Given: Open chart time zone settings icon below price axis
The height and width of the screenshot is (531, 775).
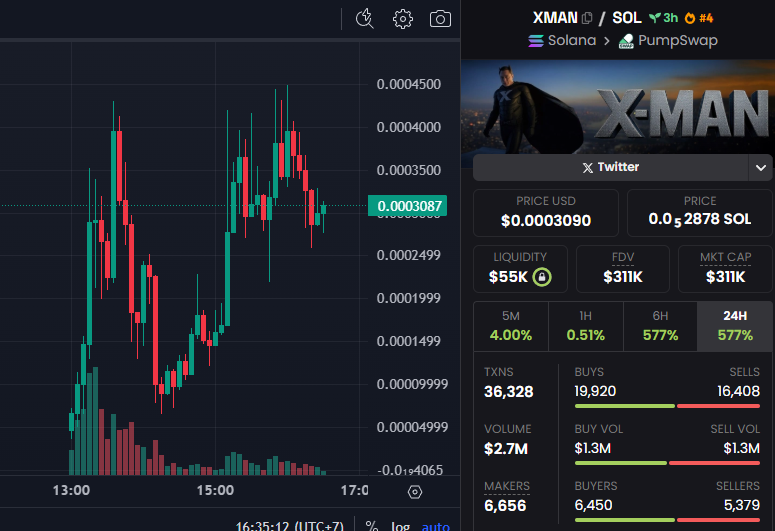Looking at the screenshot, I should [x=415, y=492].
